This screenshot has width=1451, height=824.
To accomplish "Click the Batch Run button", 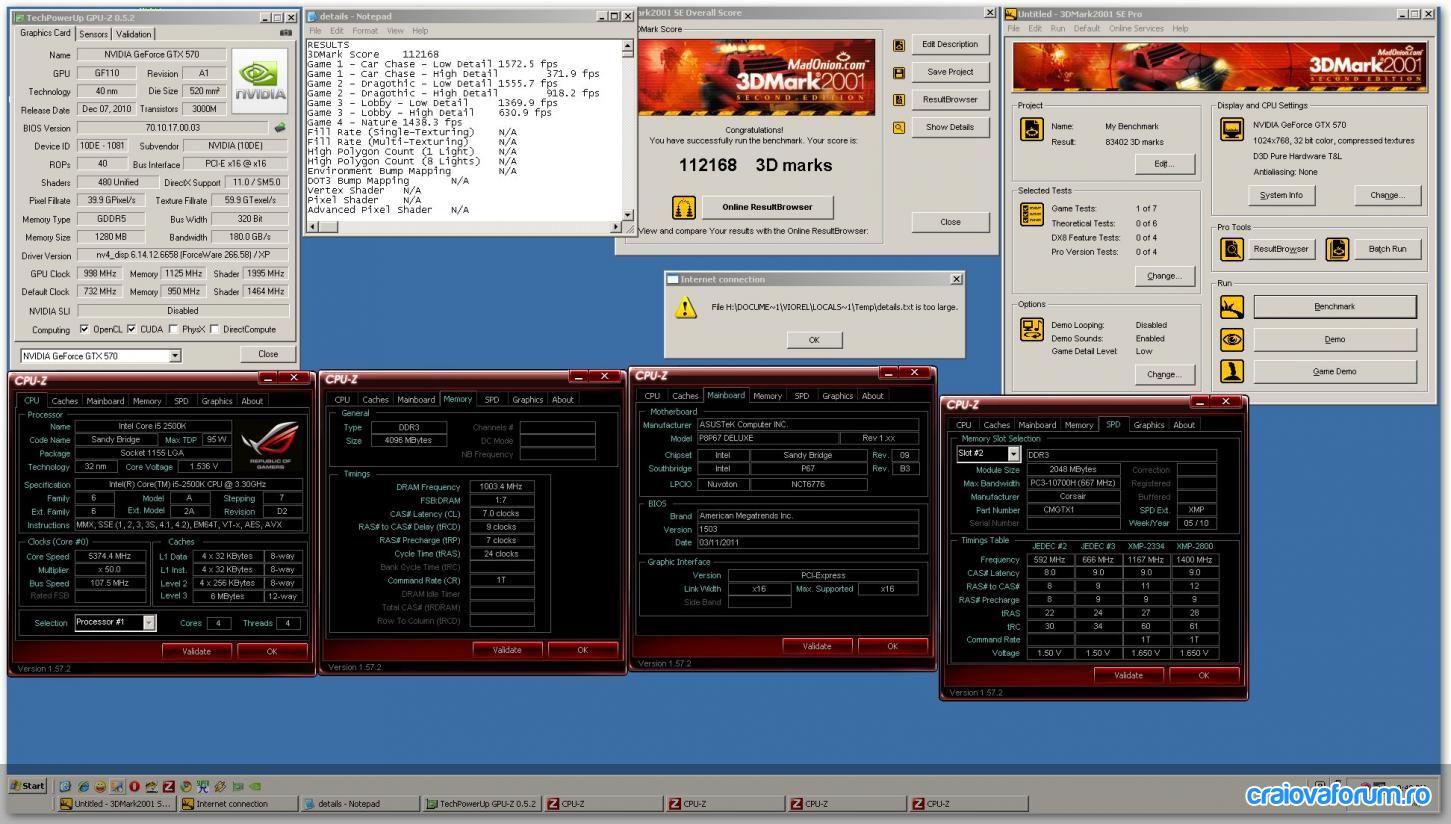I will point(1387,249).
